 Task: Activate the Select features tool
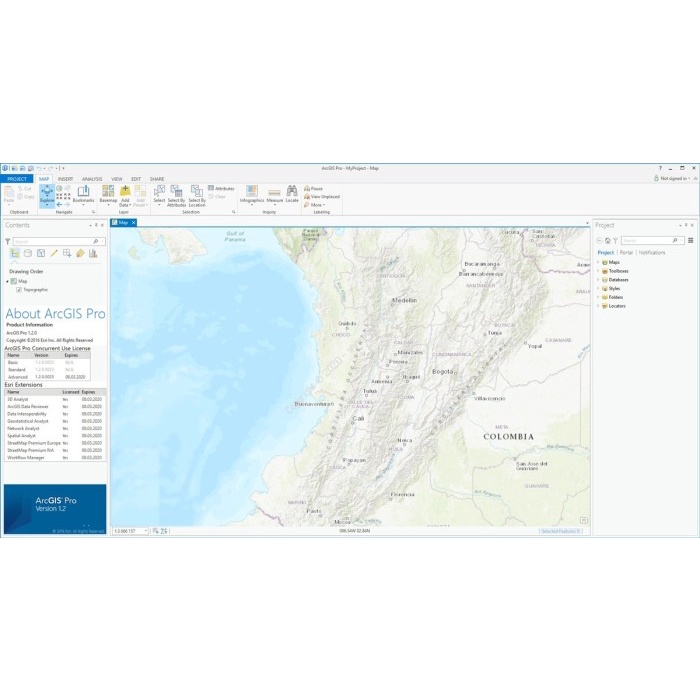click(159, 195)
